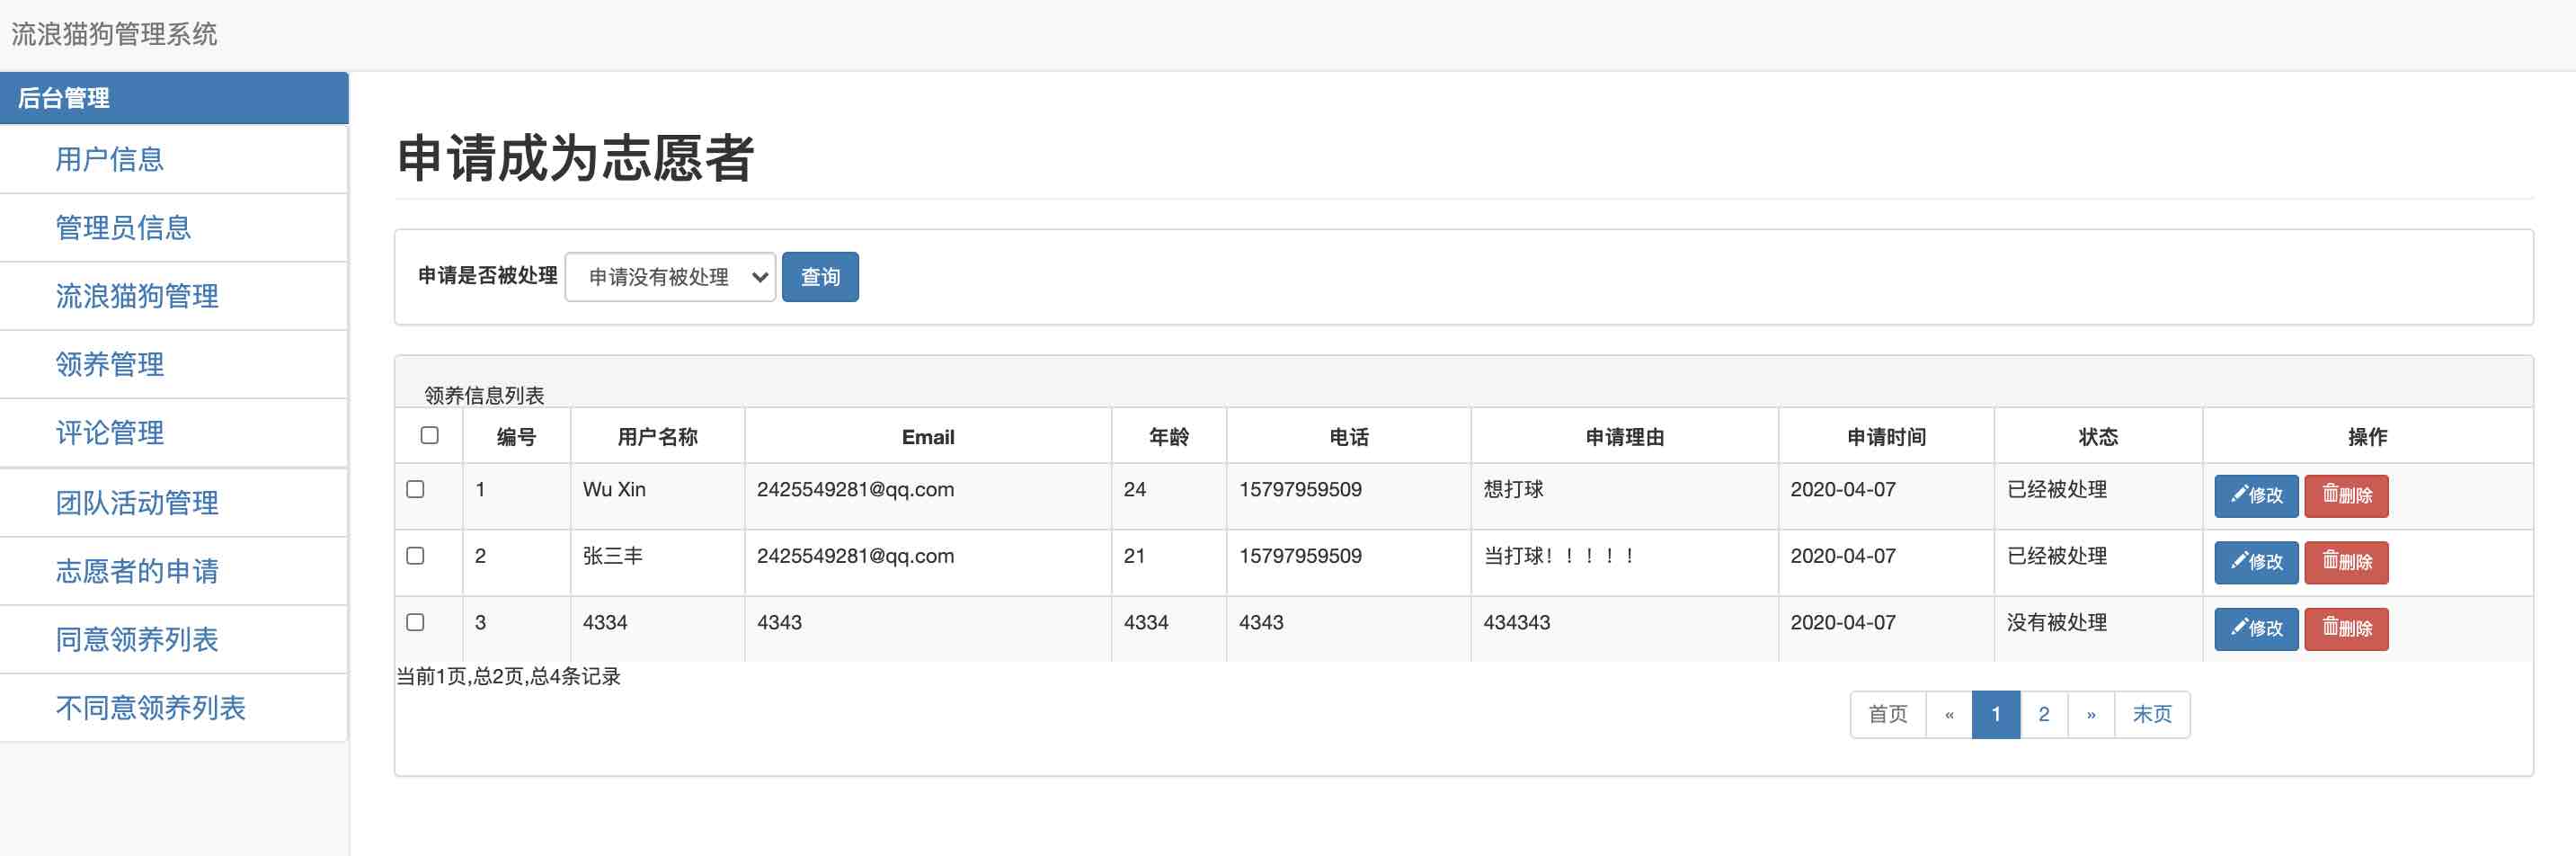Viewport: 2576px width, 856px height.
Task: Click the 查询 search button
Action: pos(820,277)
